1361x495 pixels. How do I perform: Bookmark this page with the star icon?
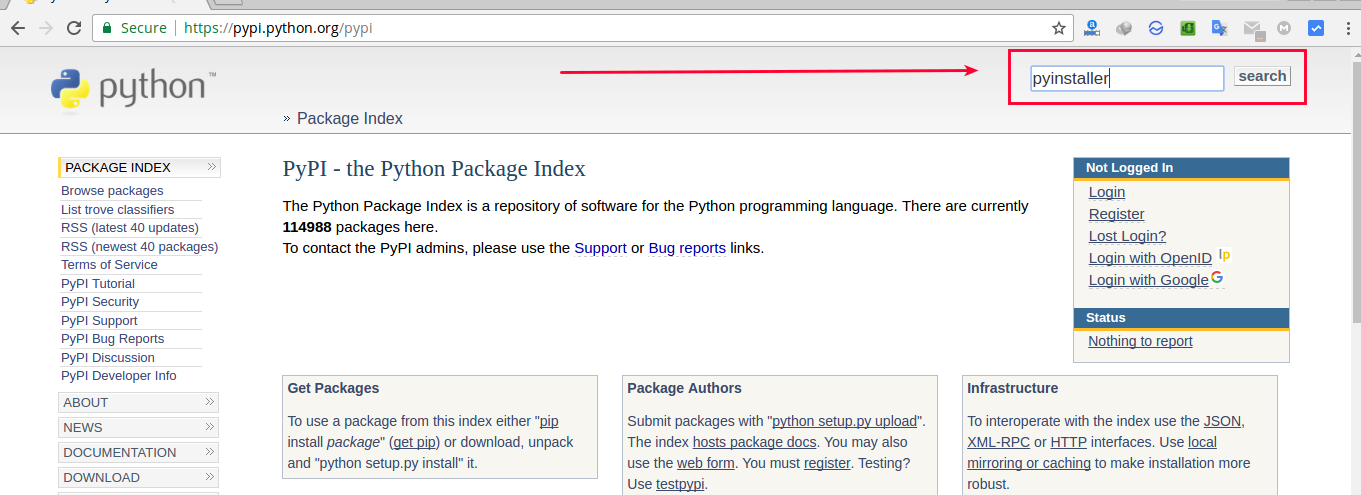(1059, 28)
